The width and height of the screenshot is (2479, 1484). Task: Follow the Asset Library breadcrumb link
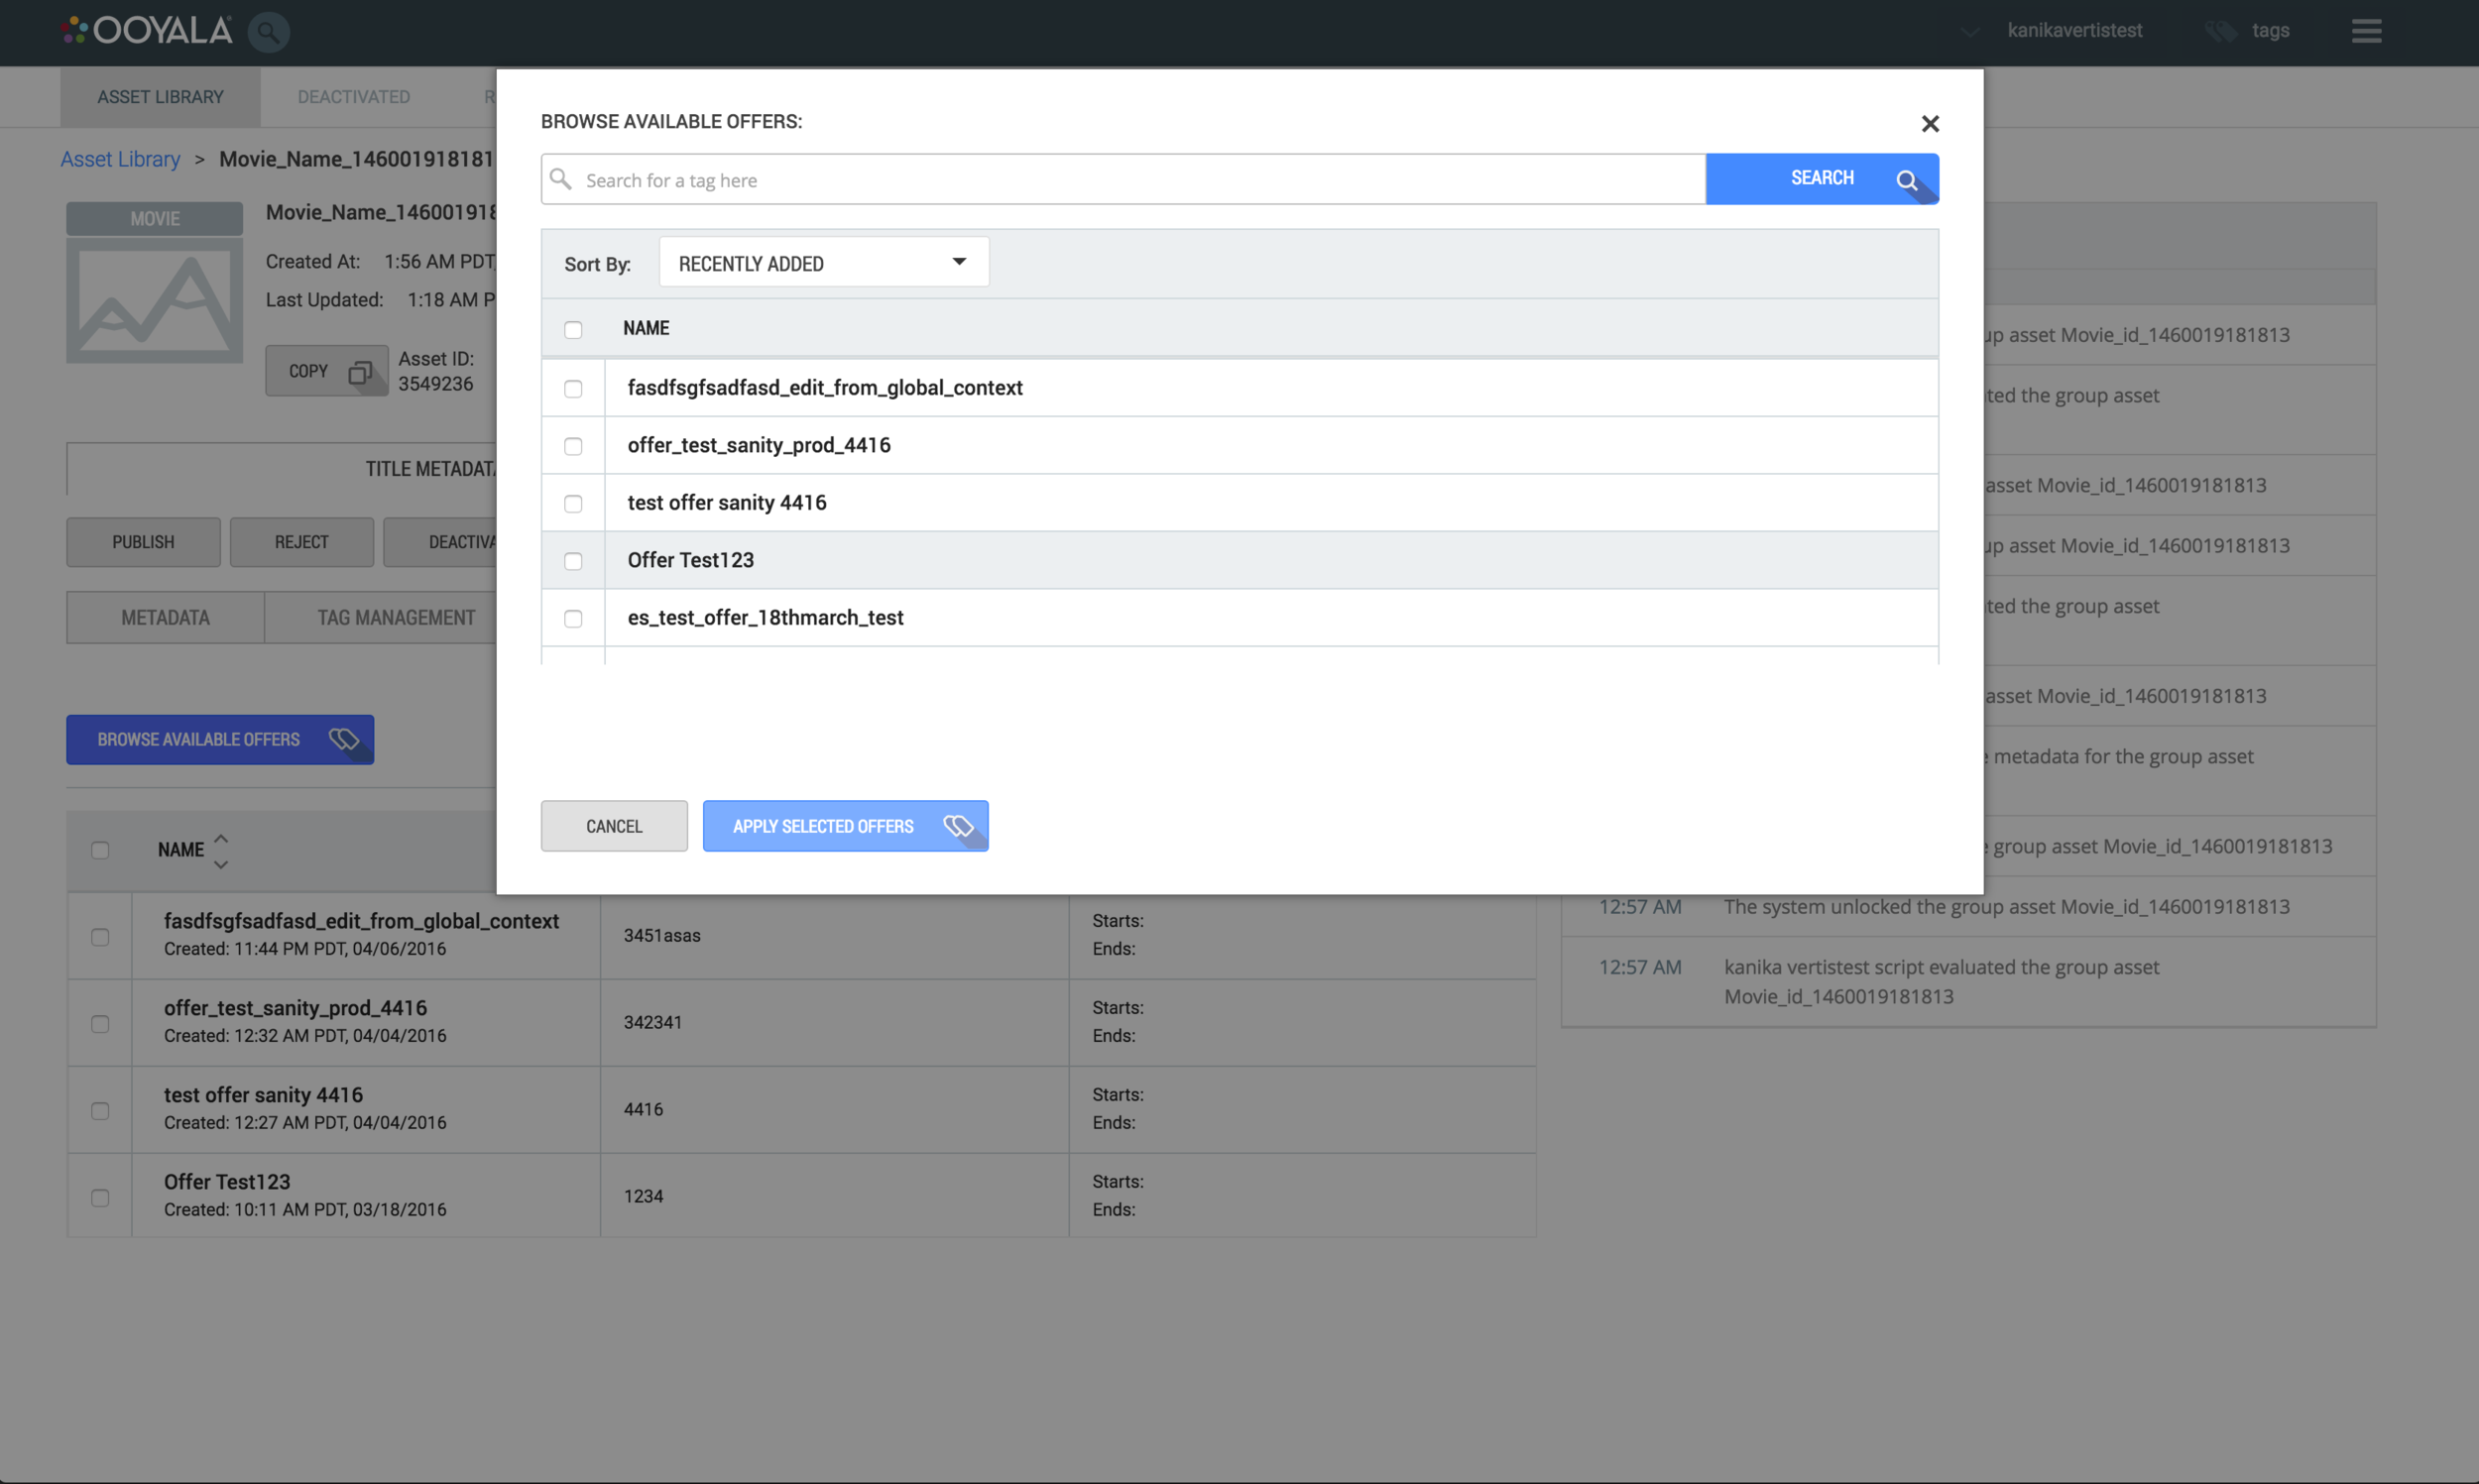(120, 159)
